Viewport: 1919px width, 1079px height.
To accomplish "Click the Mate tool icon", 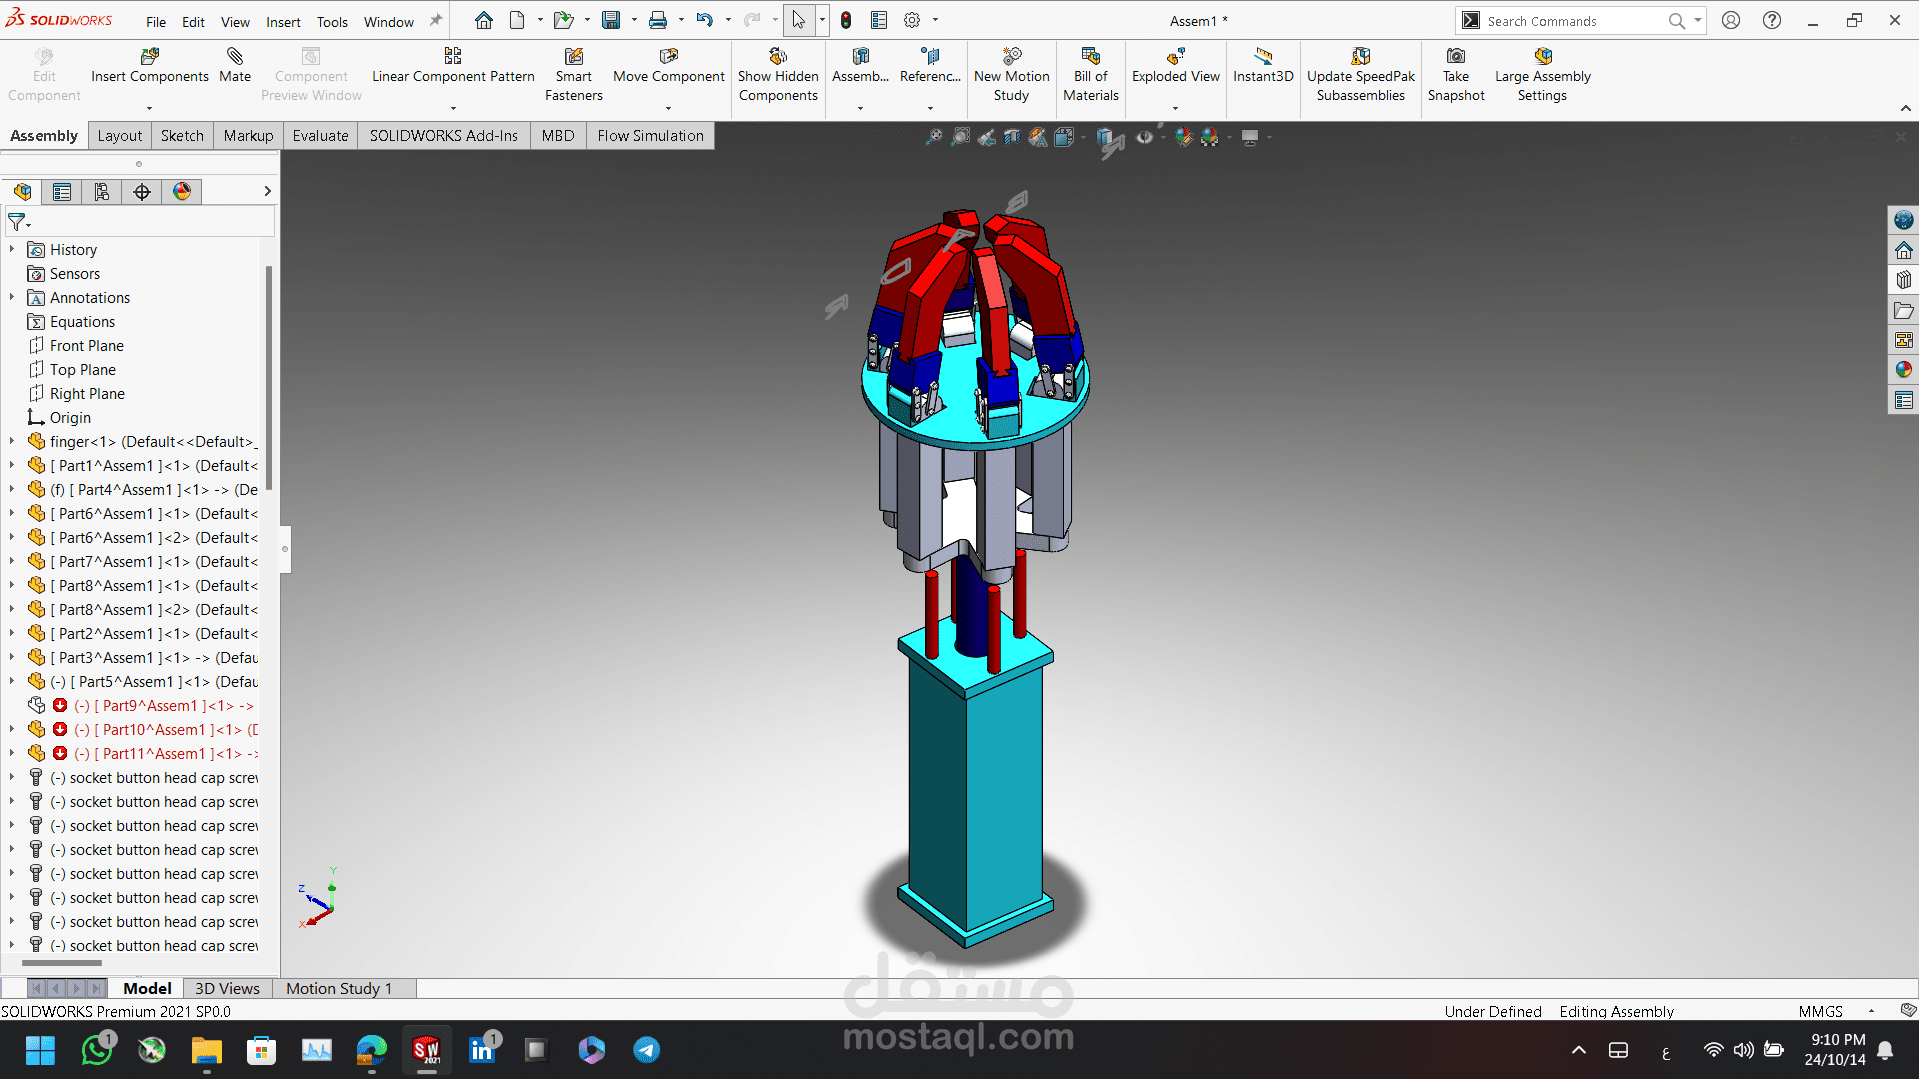I will click(235, 57).
